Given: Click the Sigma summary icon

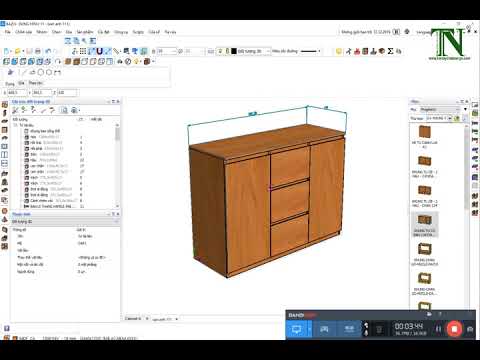Looking at the screenshot, I should (x=390, y=51).
